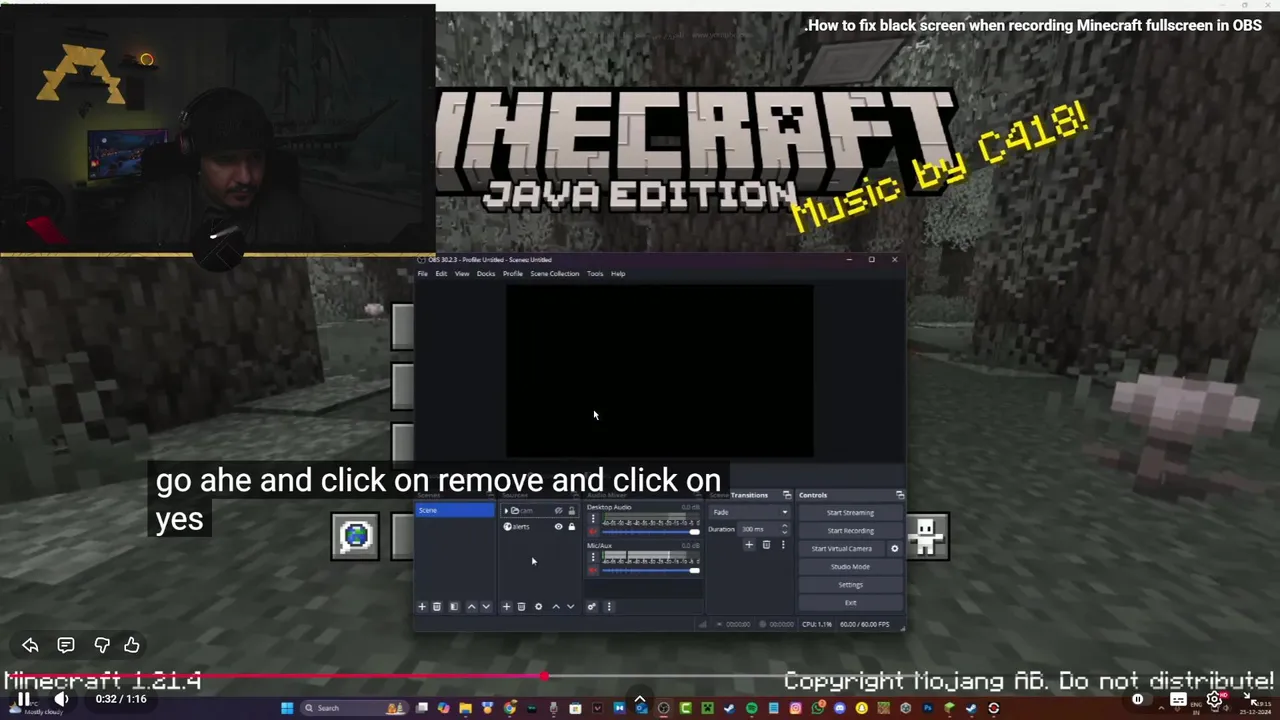This screenshot has height=720, width=1280.
Task: Click Exit in the Controls dock
Action: [x=850, y=603]
